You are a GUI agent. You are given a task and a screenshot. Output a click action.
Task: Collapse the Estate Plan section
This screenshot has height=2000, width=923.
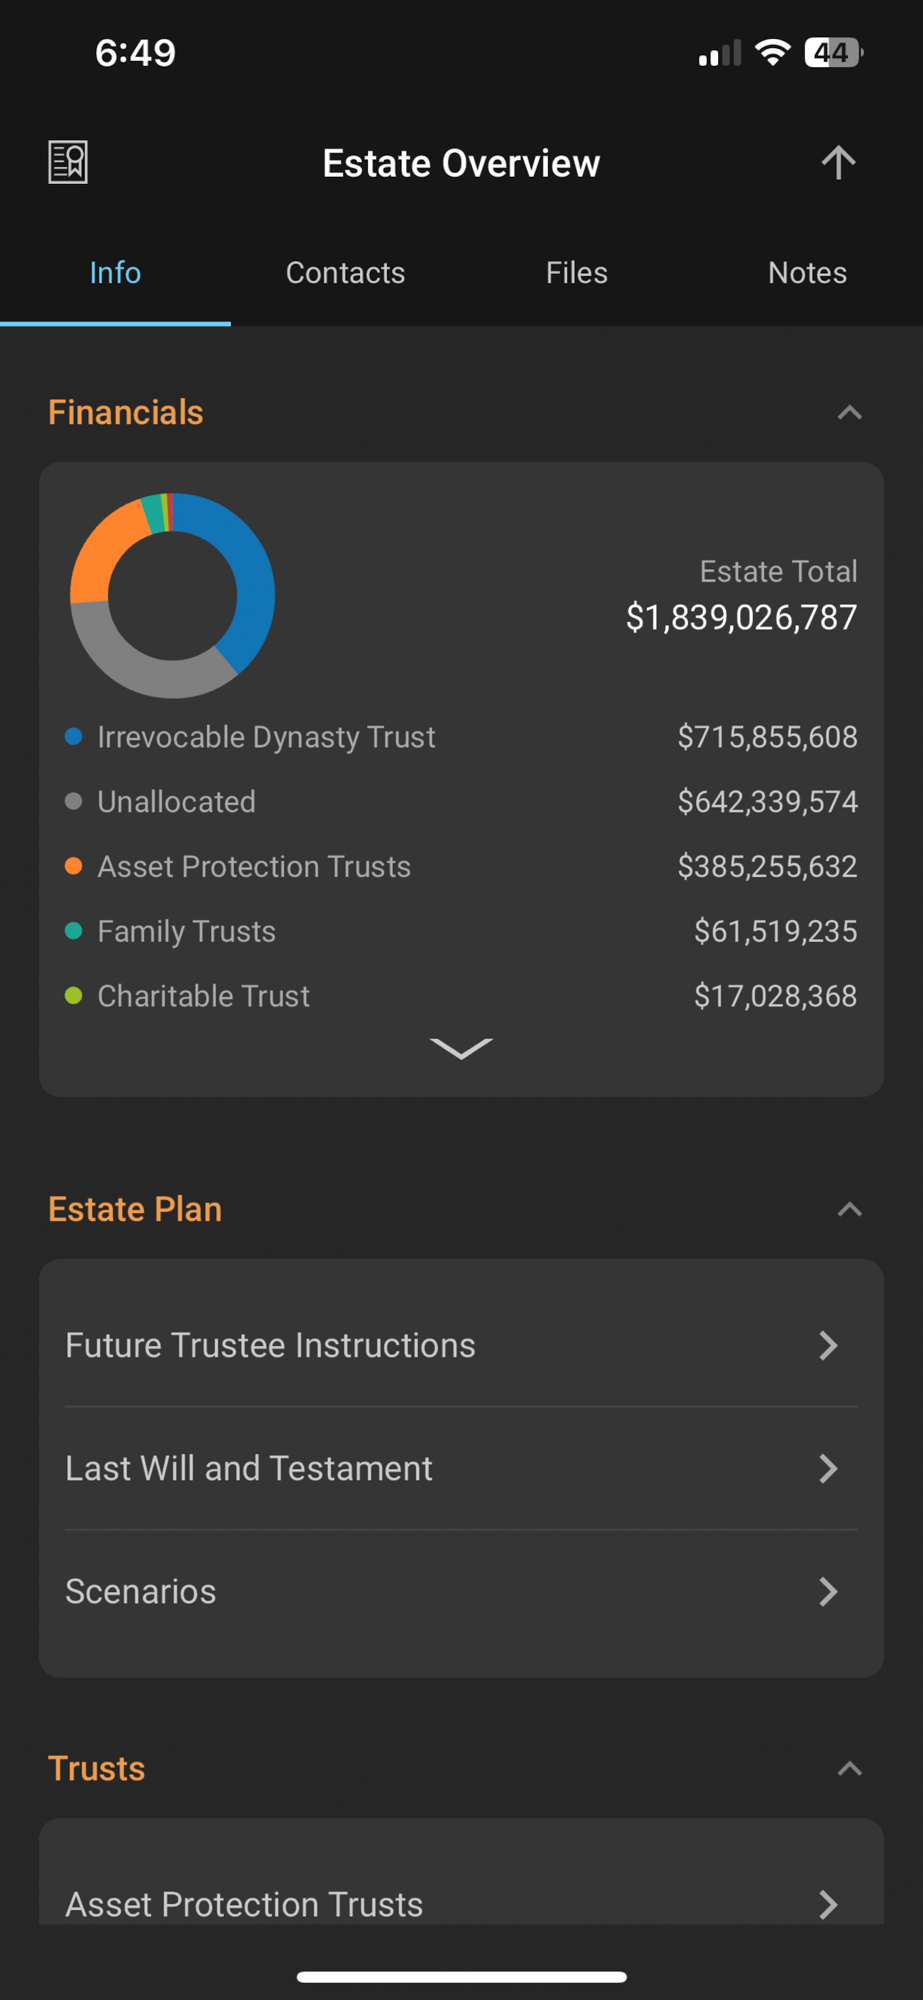[x=849, y=1209]
